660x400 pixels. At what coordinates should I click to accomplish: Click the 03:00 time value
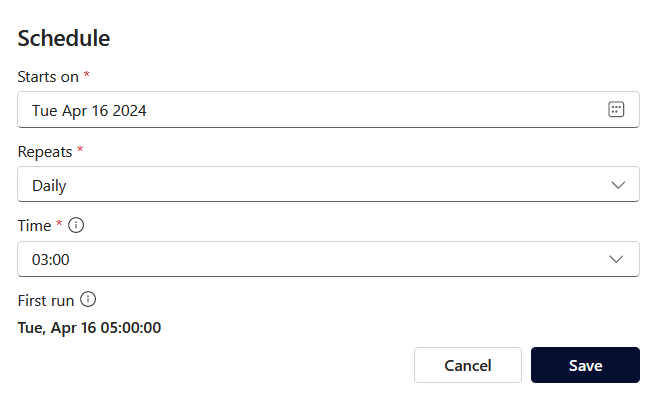[51, 259]
